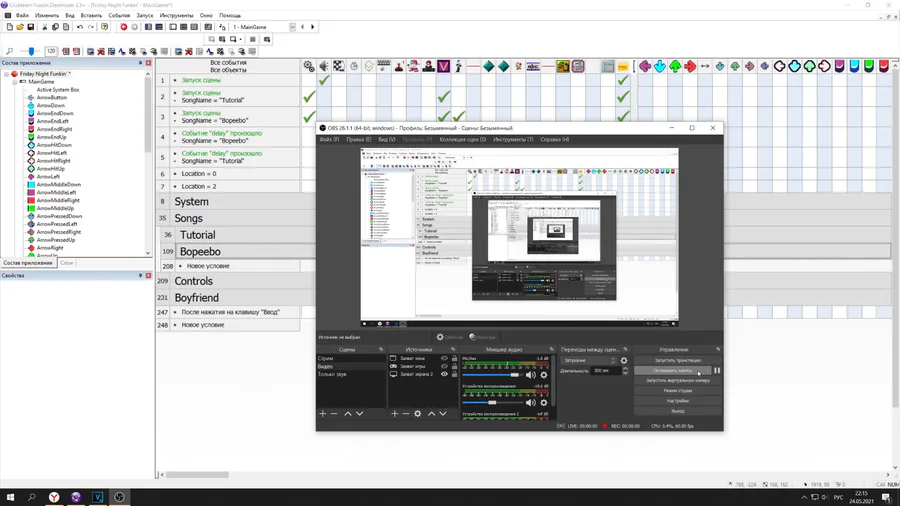Open the OBS Вид menu

(x=387, y=139)
